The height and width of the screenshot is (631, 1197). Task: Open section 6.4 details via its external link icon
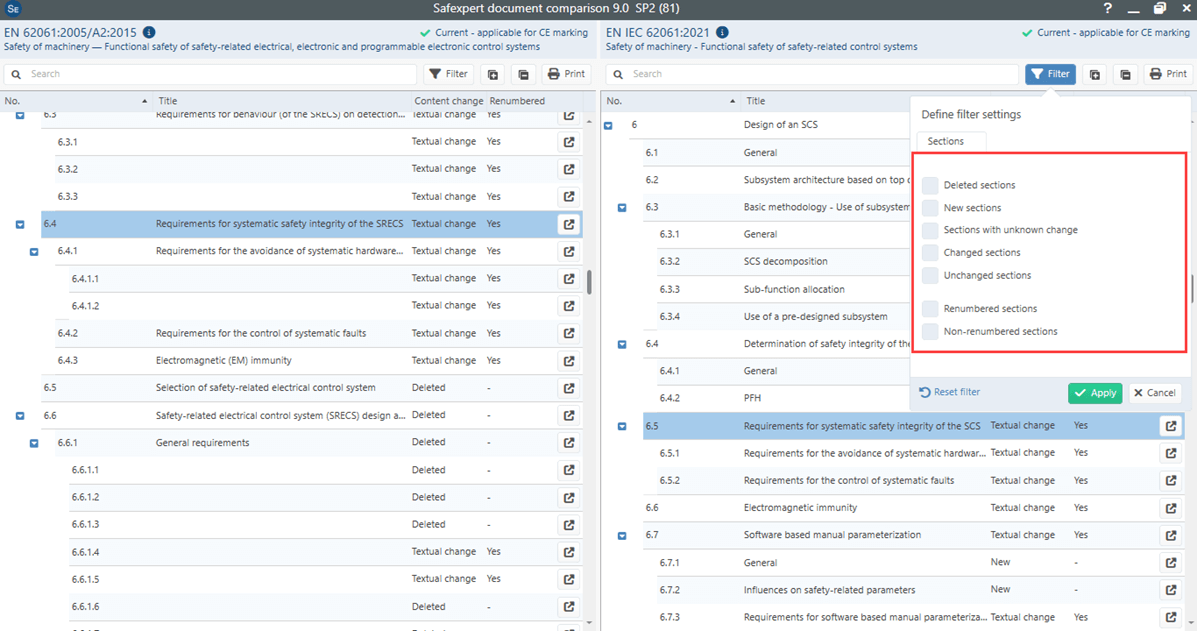568,223
